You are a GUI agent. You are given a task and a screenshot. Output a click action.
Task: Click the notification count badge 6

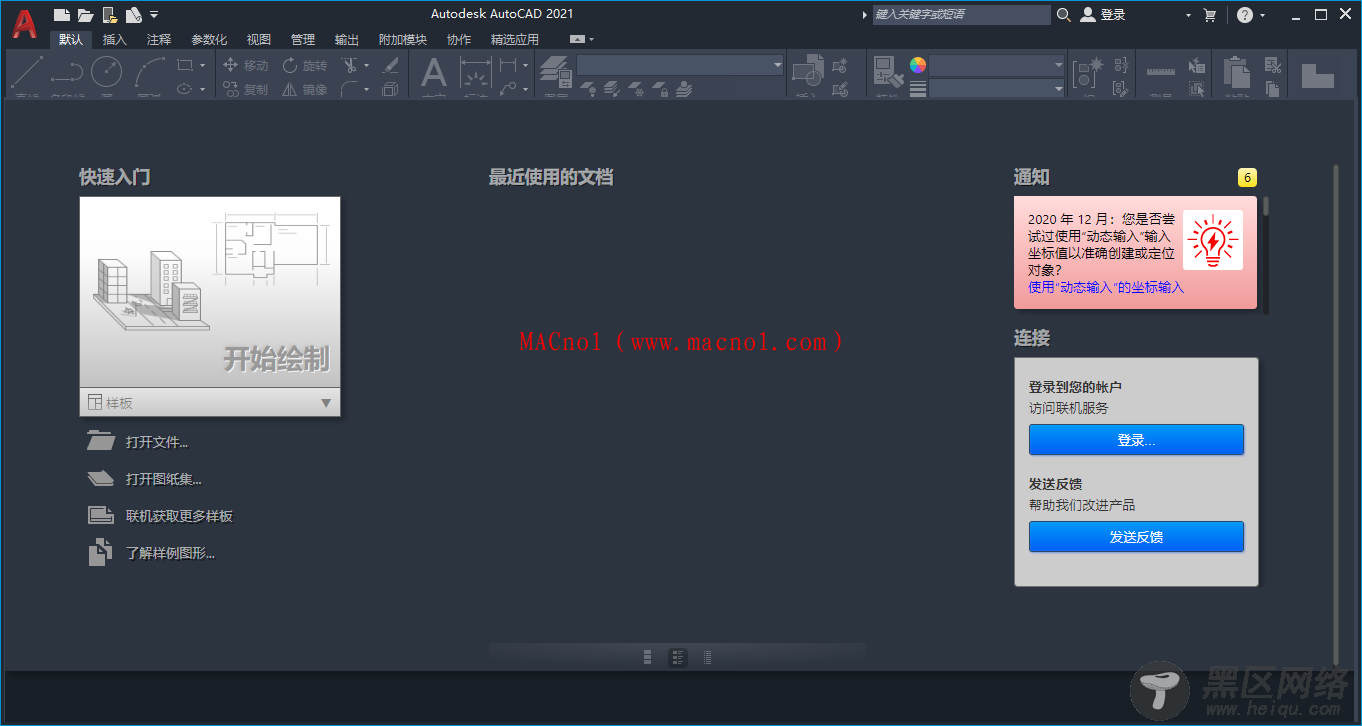1247,178
